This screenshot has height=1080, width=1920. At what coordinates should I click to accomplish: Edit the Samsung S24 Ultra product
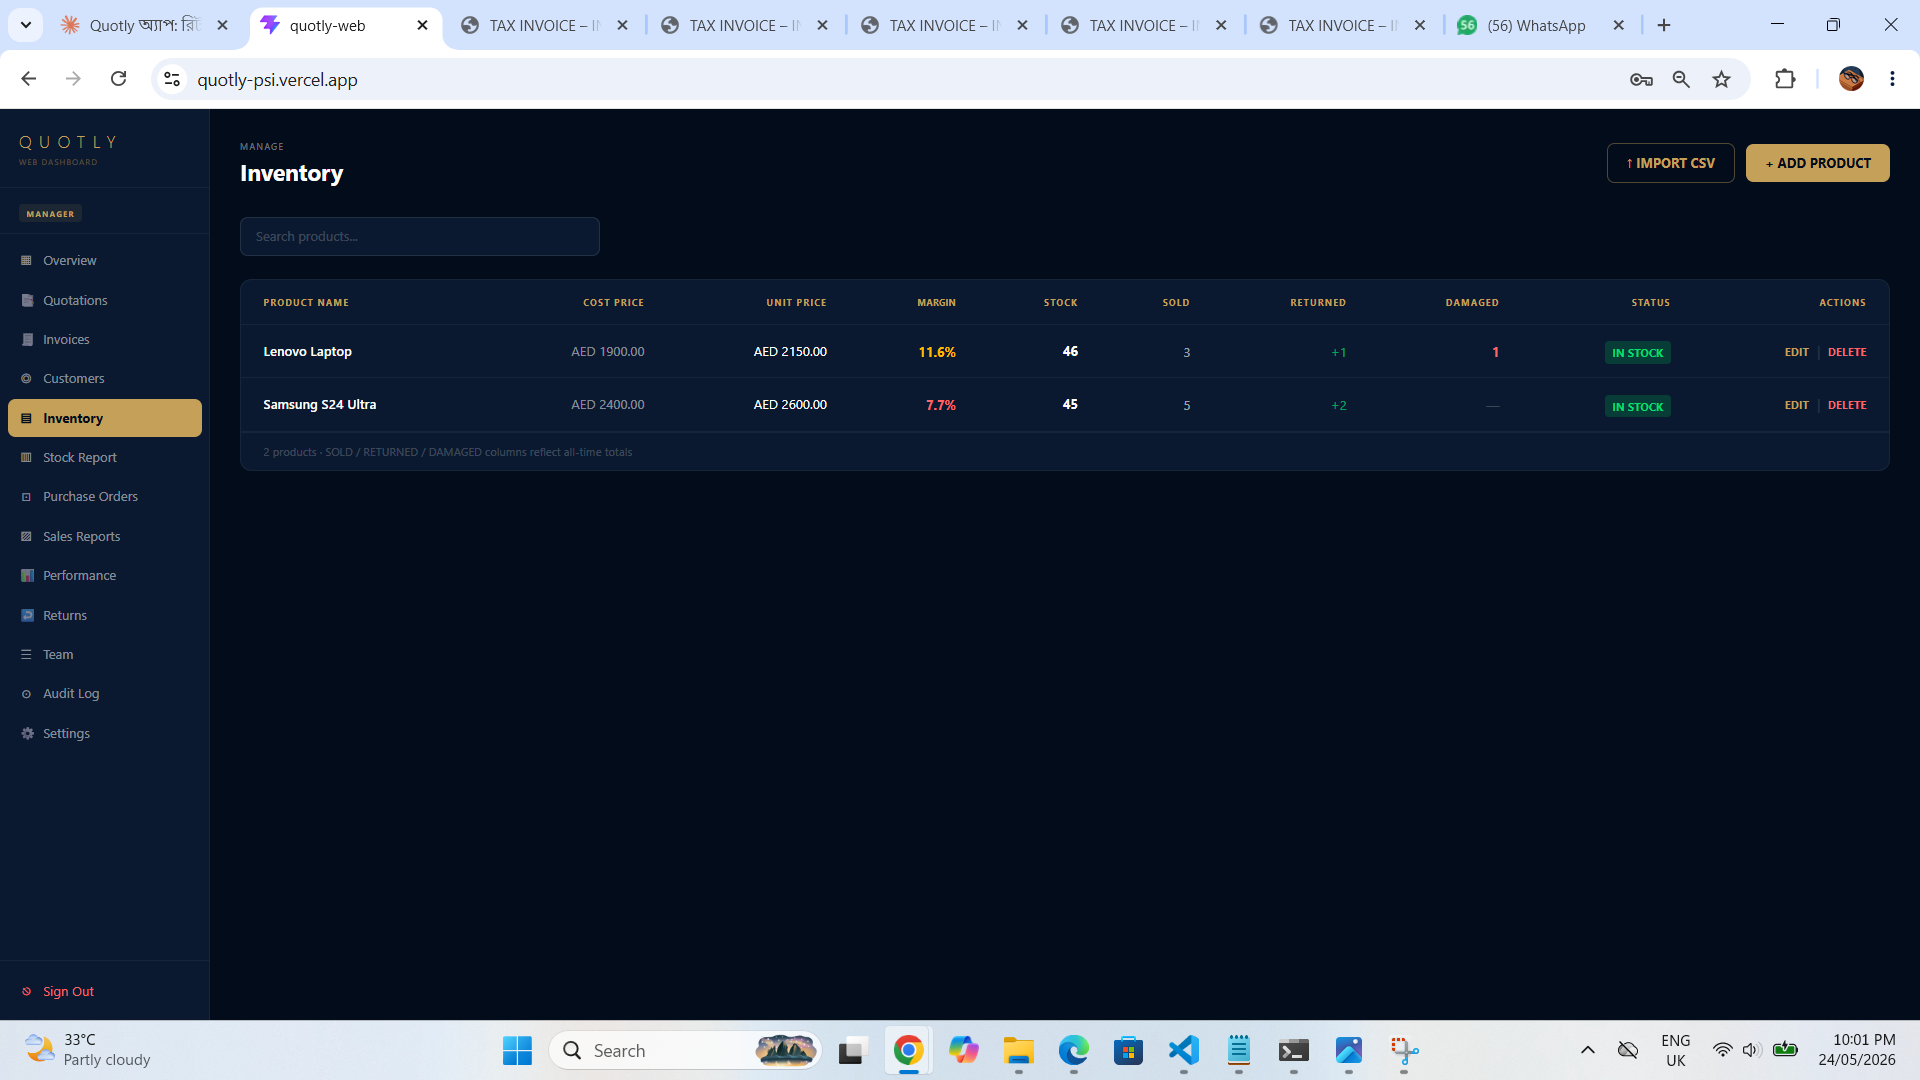1796,405
